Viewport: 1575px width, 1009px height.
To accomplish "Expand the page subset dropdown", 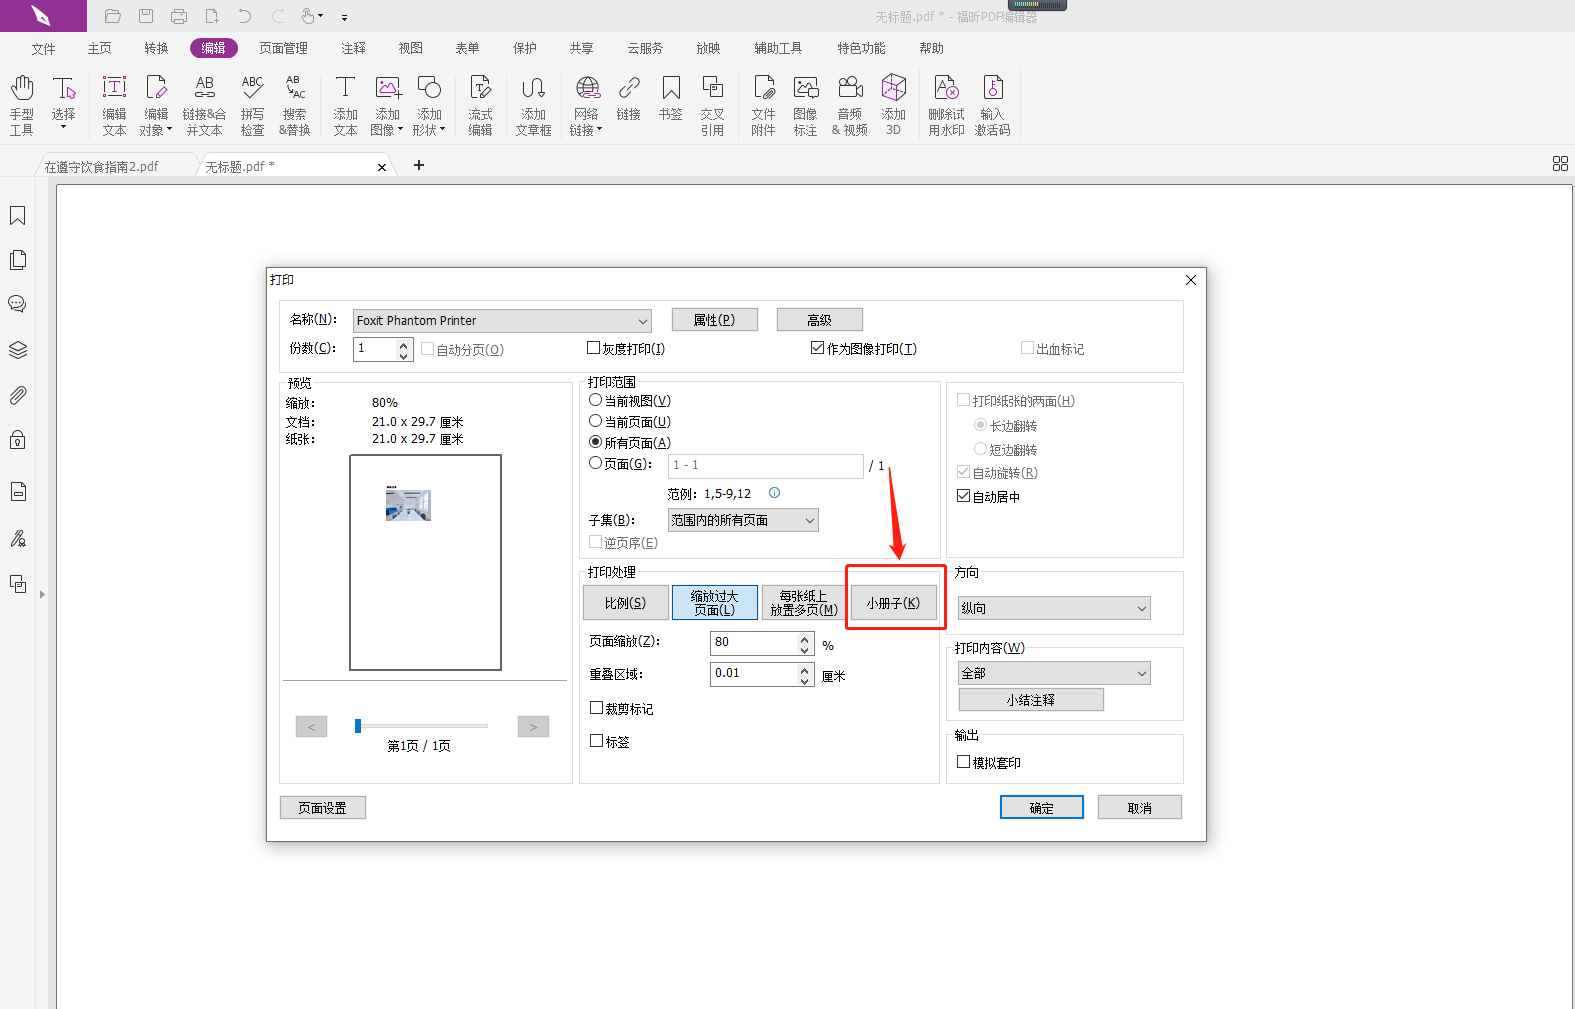I will pyautogui.click(x=743, y=520).
